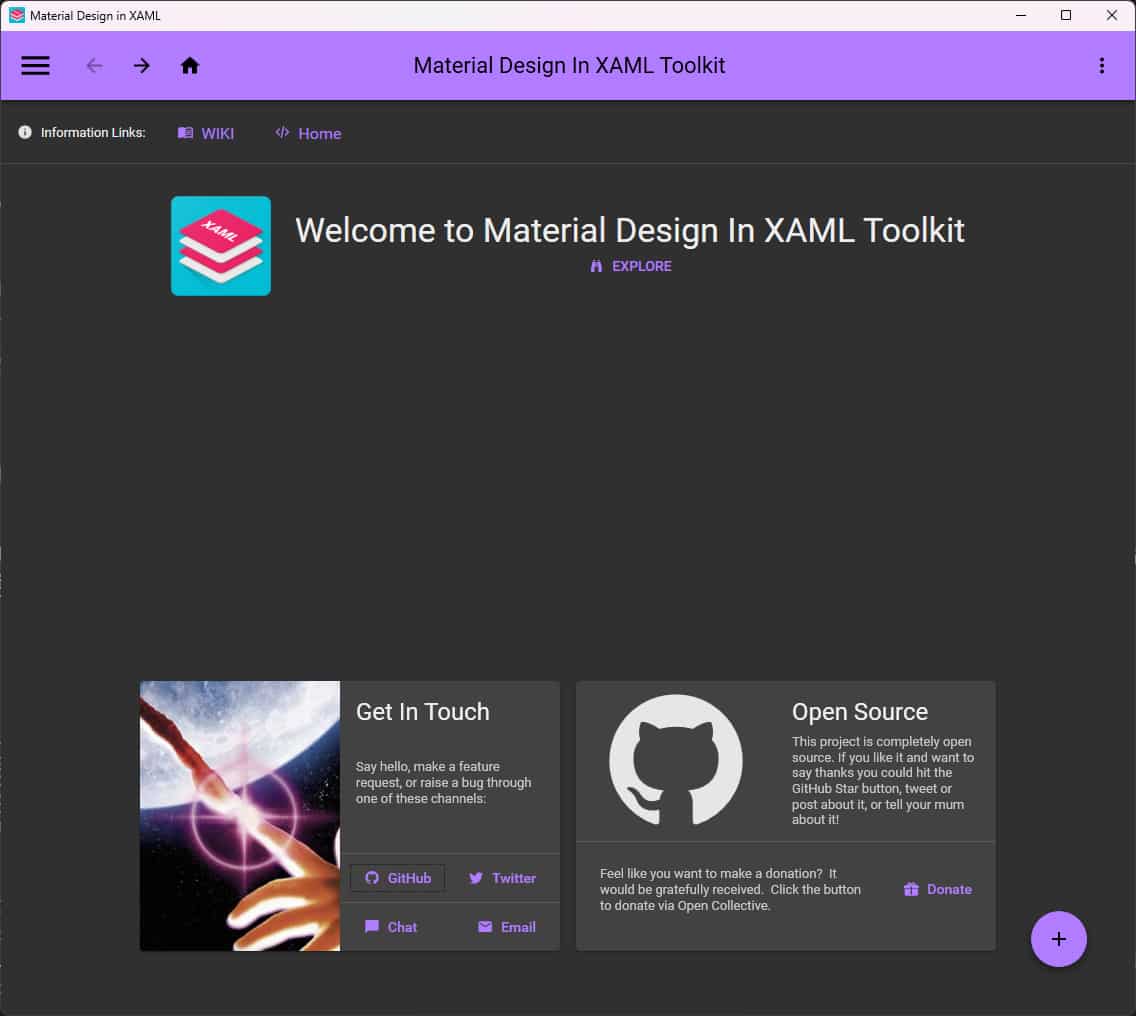Open the Home information link

click(309, 133)
